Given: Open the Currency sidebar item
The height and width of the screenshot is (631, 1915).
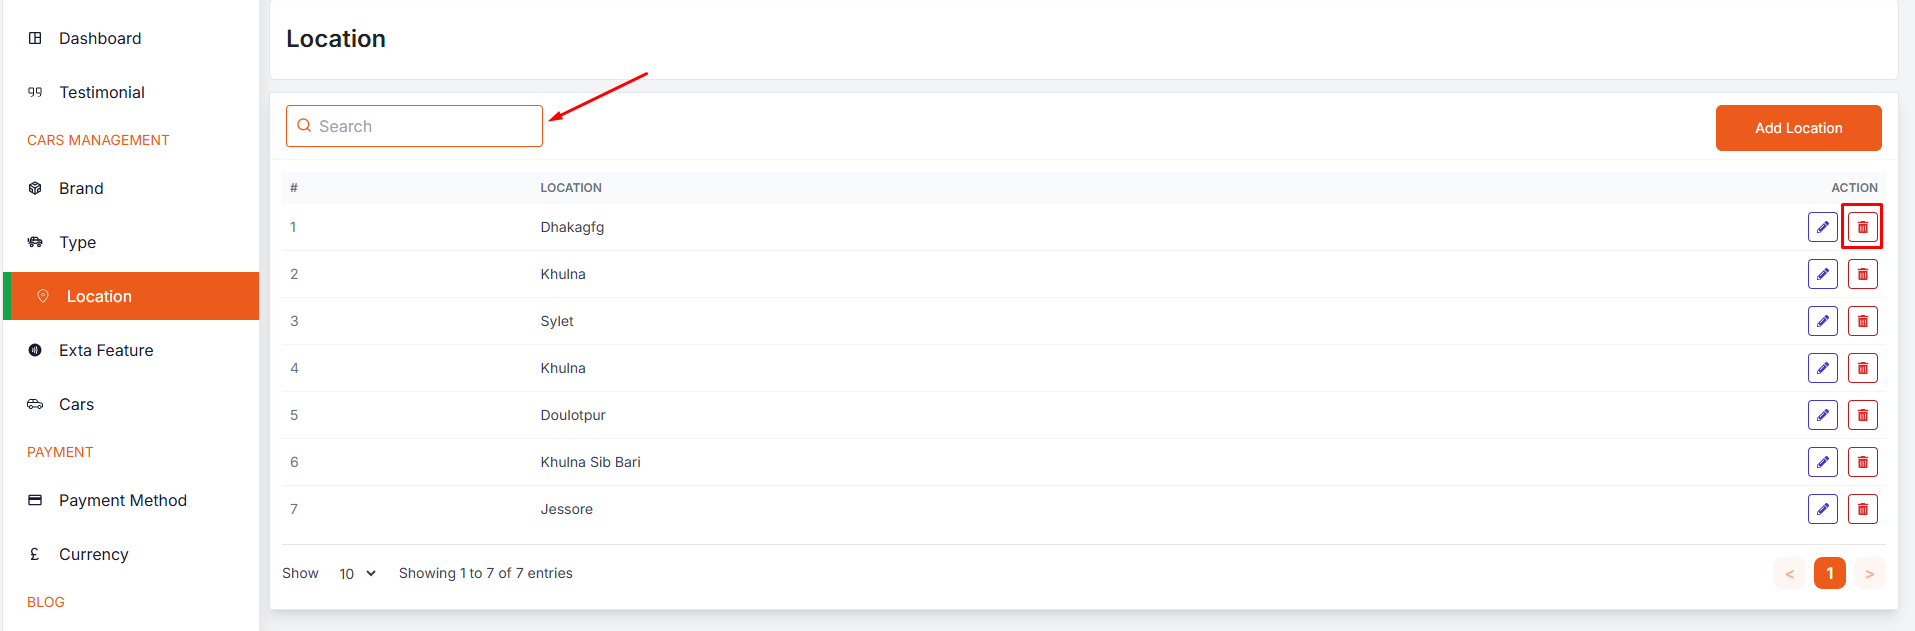Looking at the screenshot, I should click(93, 554).
